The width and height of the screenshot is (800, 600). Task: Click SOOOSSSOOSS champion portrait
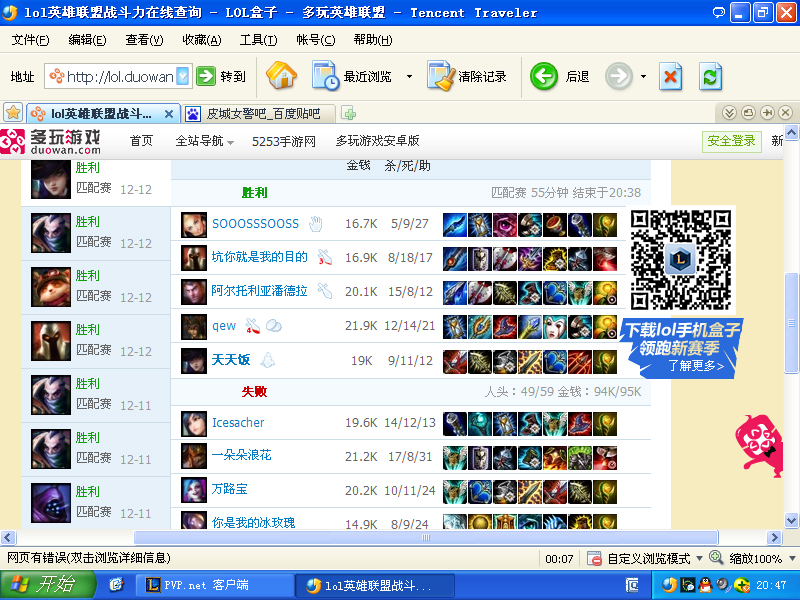coord(194,224)
